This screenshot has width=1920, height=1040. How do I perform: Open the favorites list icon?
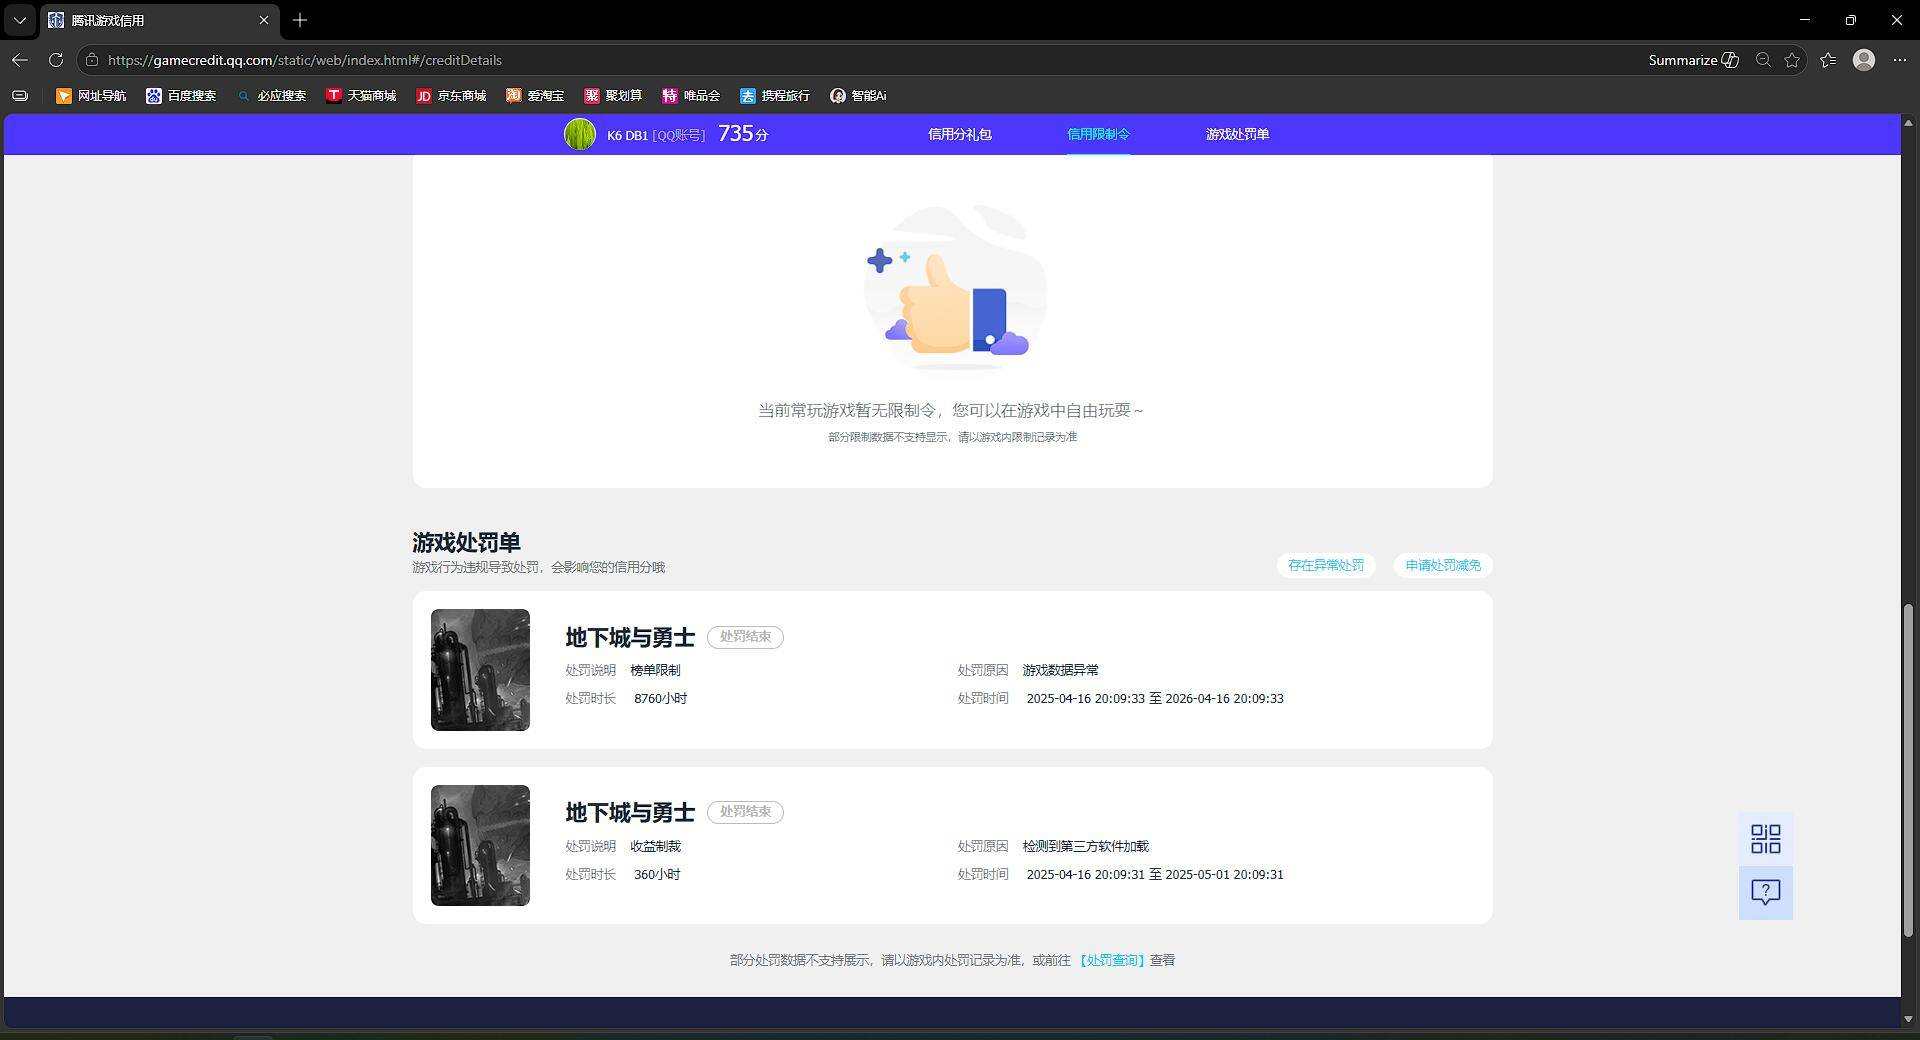(1828, 60)
